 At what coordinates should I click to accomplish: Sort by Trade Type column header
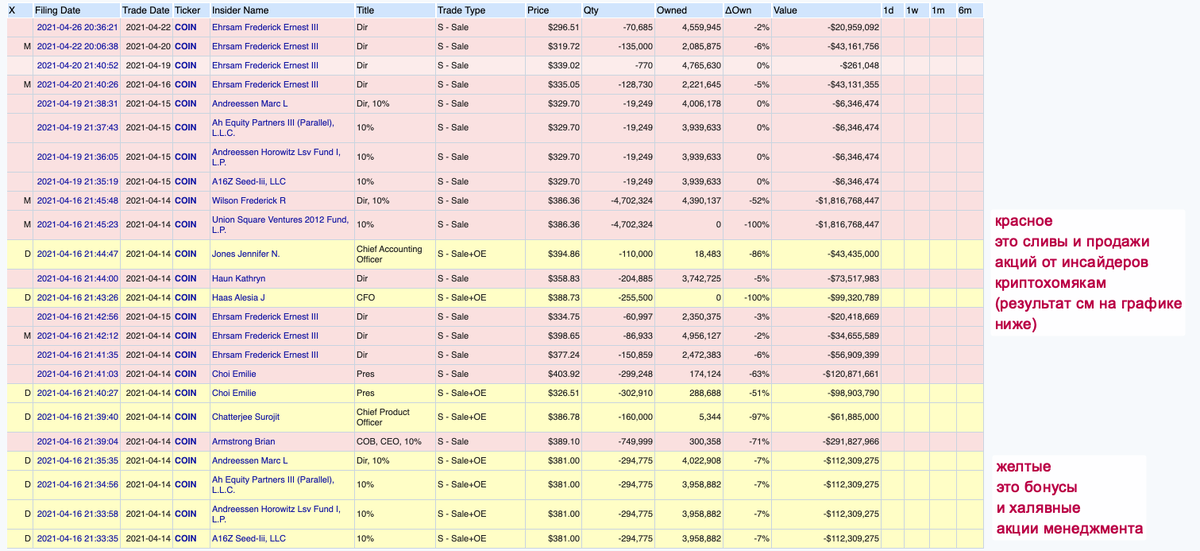pos(462,9)
